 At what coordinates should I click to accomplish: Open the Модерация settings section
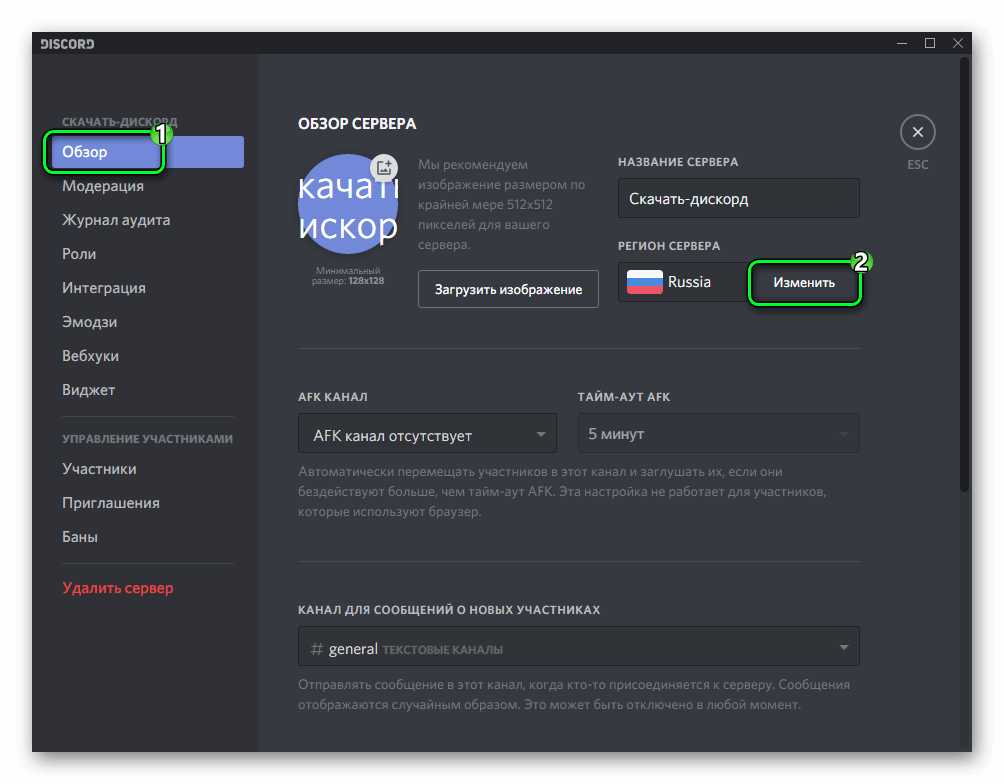pos(102,186)
